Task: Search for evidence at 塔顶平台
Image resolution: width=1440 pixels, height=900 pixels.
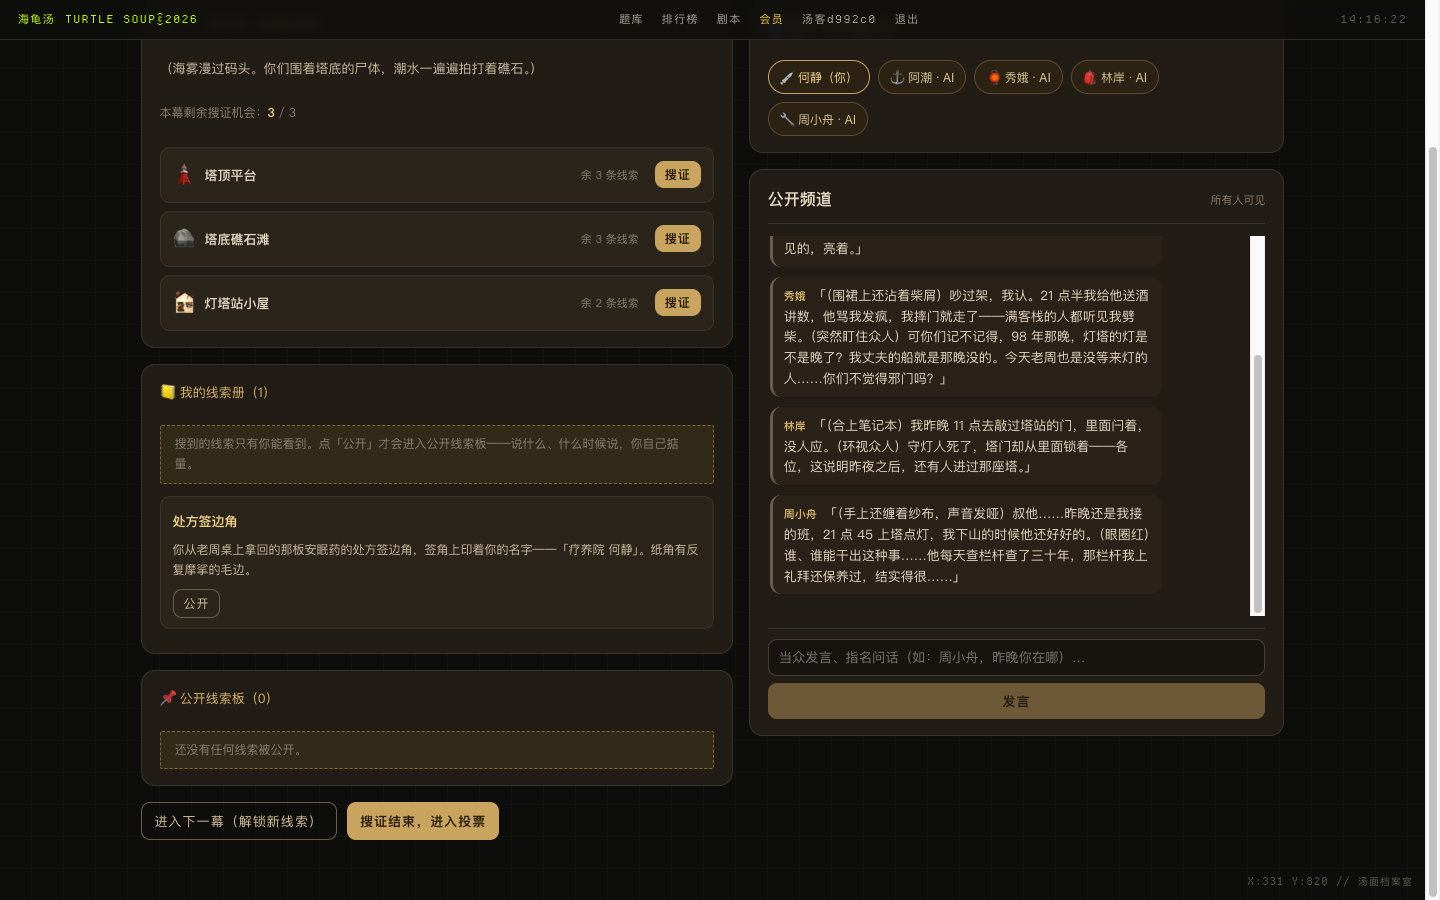Action: pos(677,175)
